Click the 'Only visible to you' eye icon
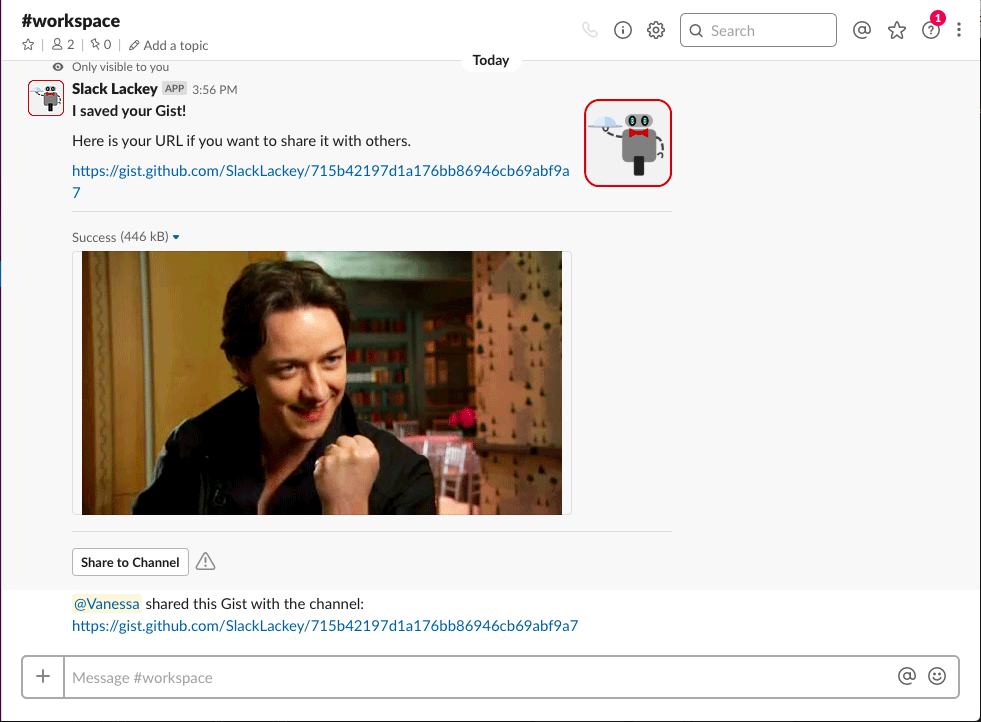 point(58,67)
